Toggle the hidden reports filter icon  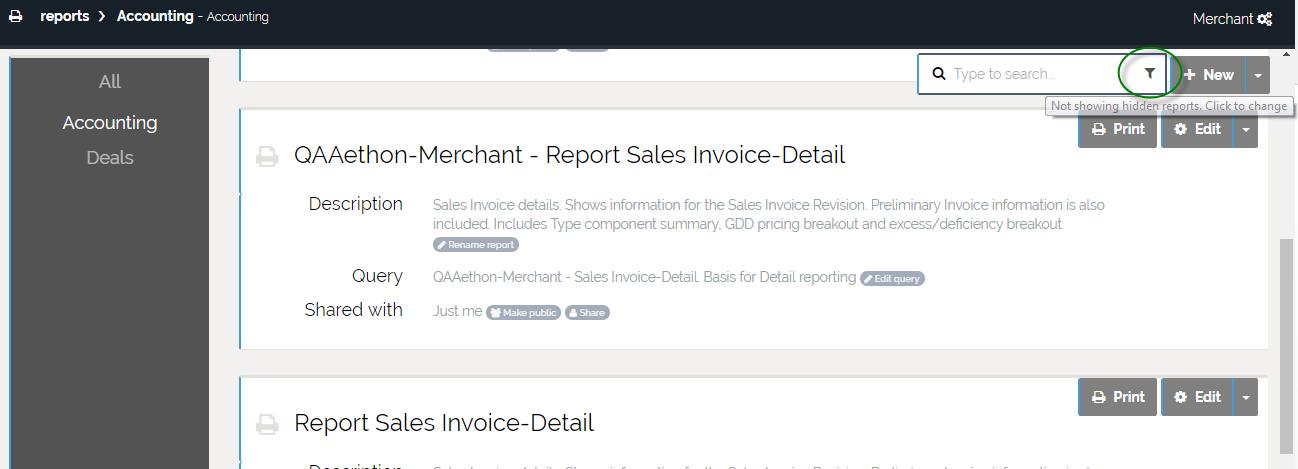pyautogui.click(x=1149, y=74)
